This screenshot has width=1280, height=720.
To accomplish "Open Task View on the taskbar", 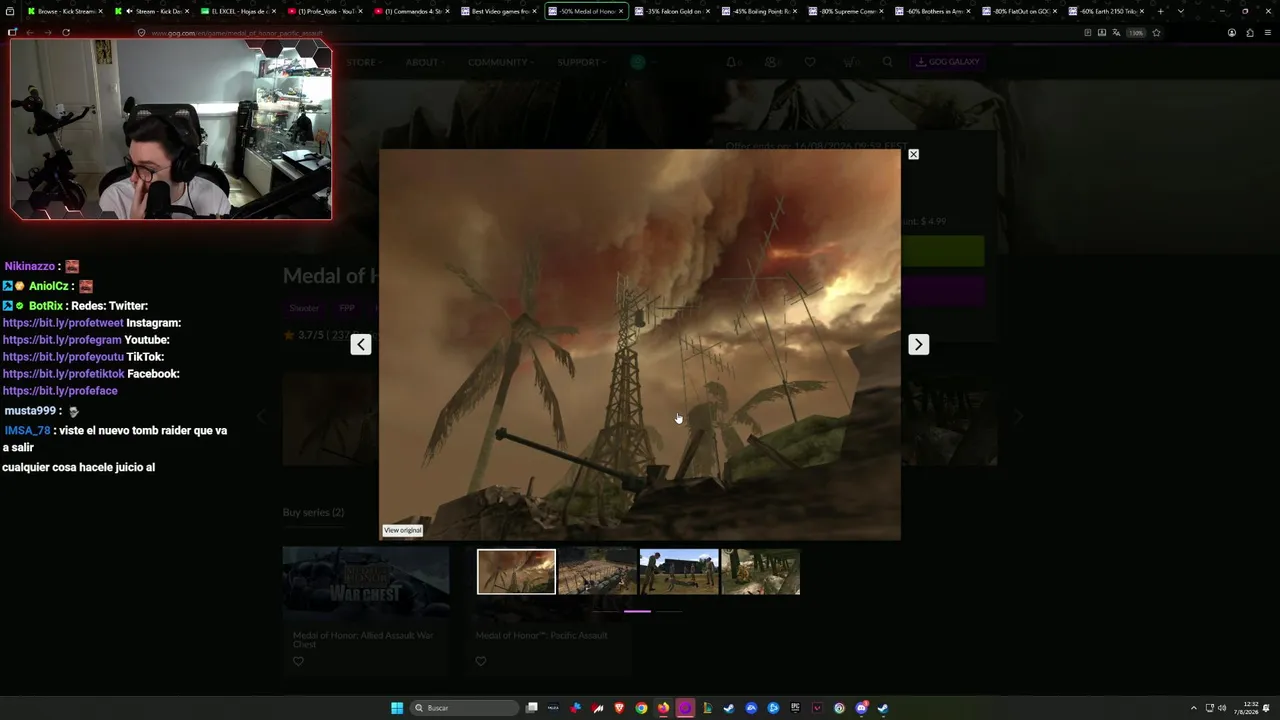I will pyautogui.click(x=532, y=708).
